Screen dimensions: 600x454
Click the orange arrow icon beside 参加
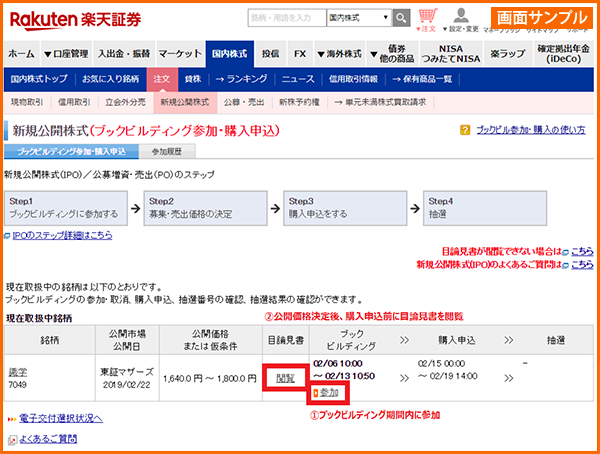click(316, 393)
